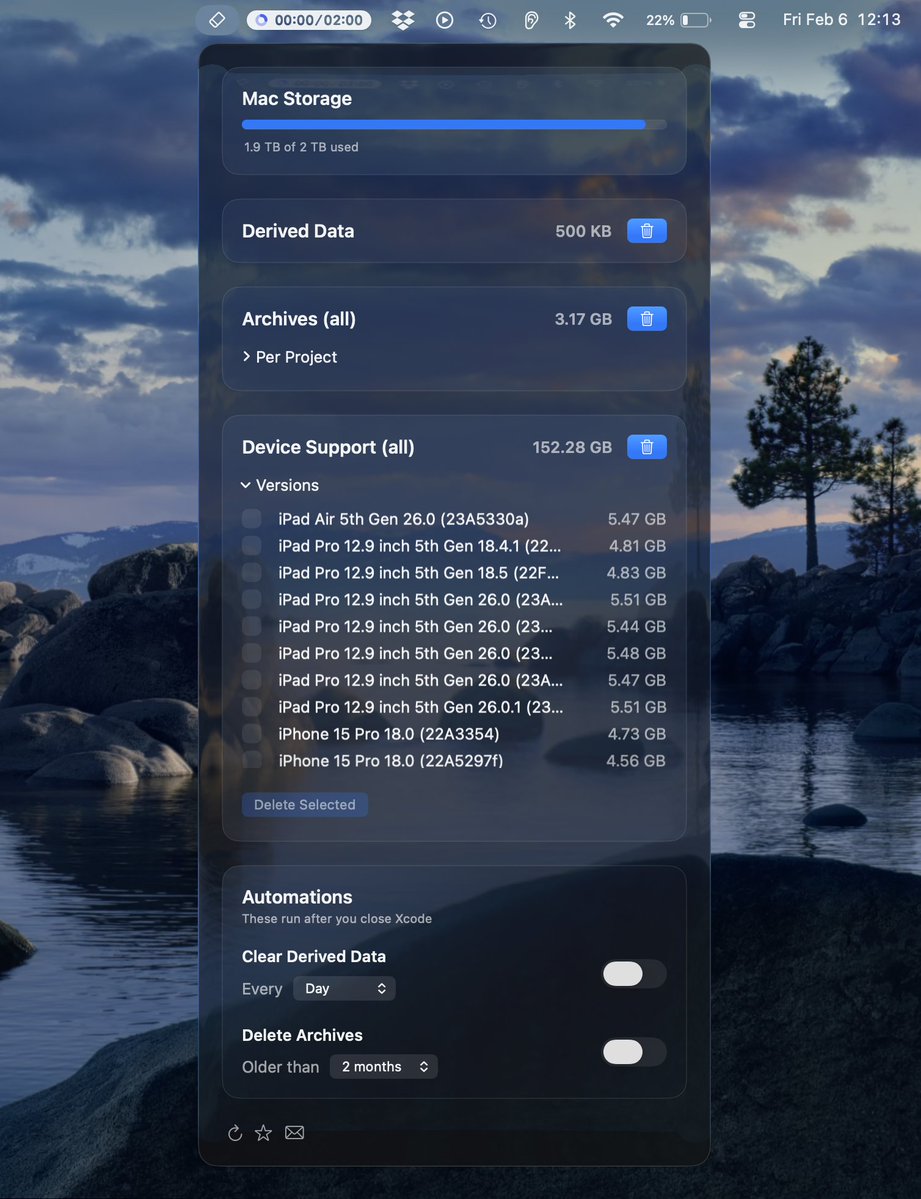Viewport: 921px width, 1199px height.
Task: Enable the Delete Archives automation switch
Action: pos(633,1052)
